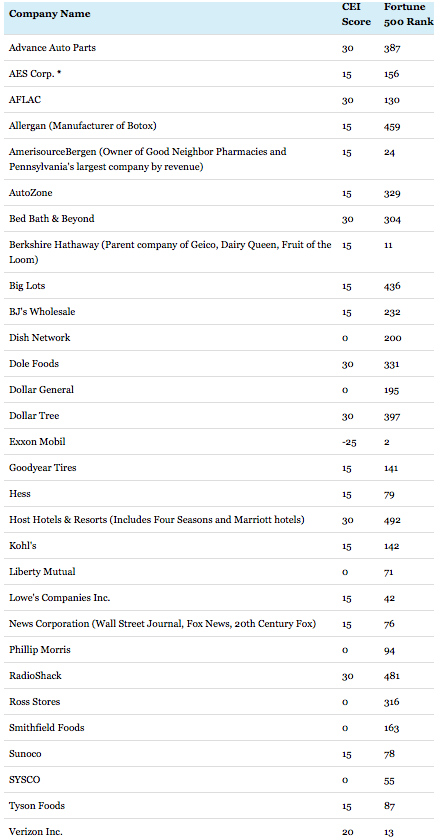434x840 pixels.
Task: Click the Host Hotels & Resorts entry
Action: (x=157, y=520)
